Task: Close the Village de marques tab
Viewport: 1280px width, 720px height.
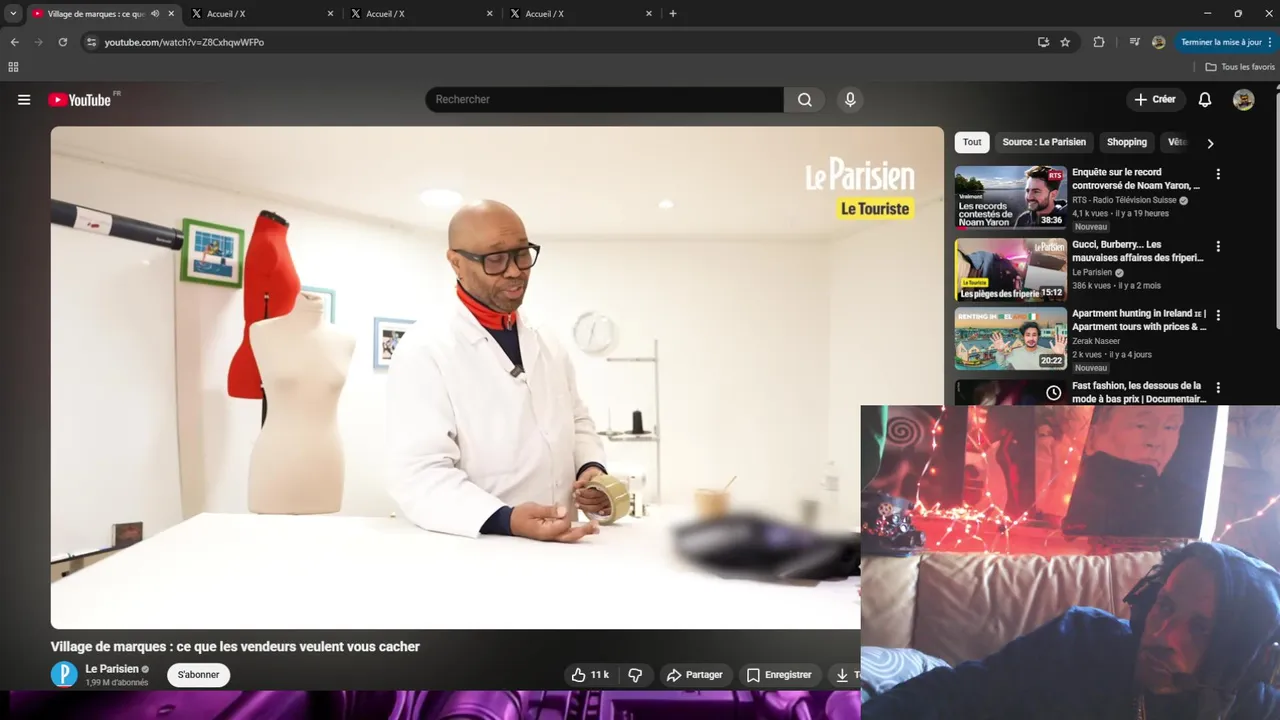Action: pyautogui.click(x=171, y=14)
